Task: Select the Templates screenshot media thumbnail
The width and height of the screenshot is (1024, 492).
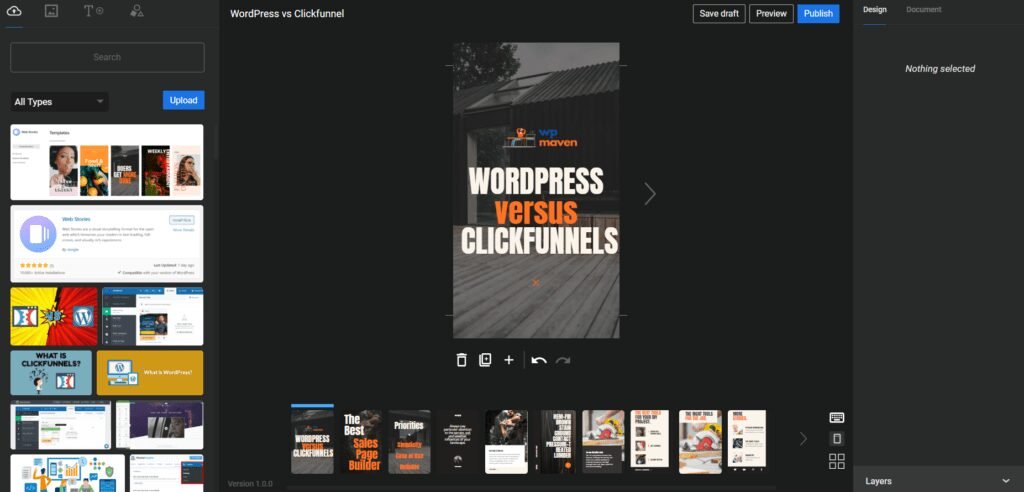Action: 107,162
